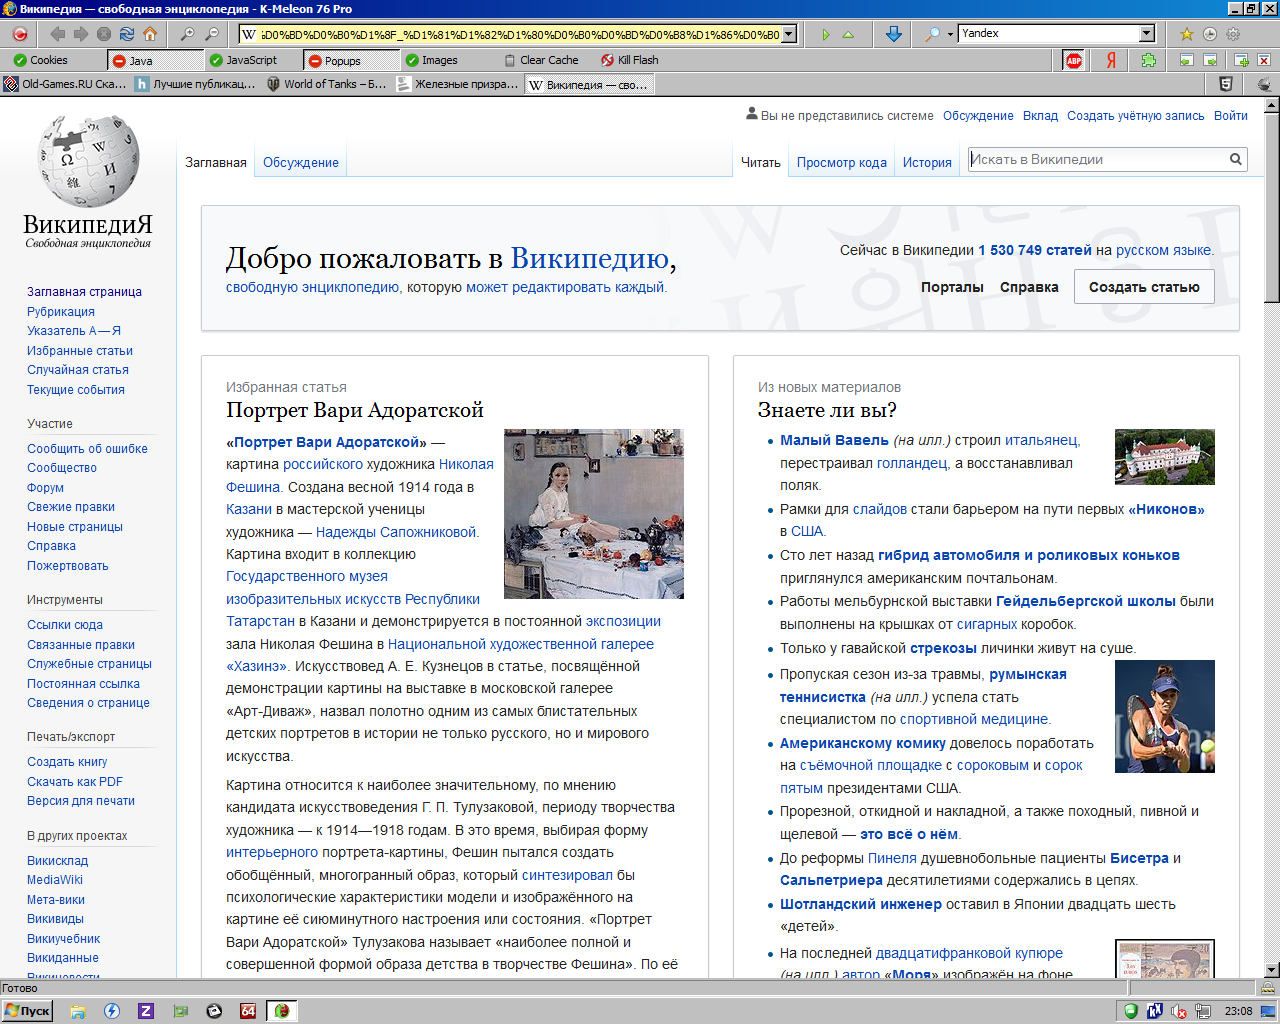The image size is (1280, 1024).
Task: Open the Порталы link
Action: (952, 287)
